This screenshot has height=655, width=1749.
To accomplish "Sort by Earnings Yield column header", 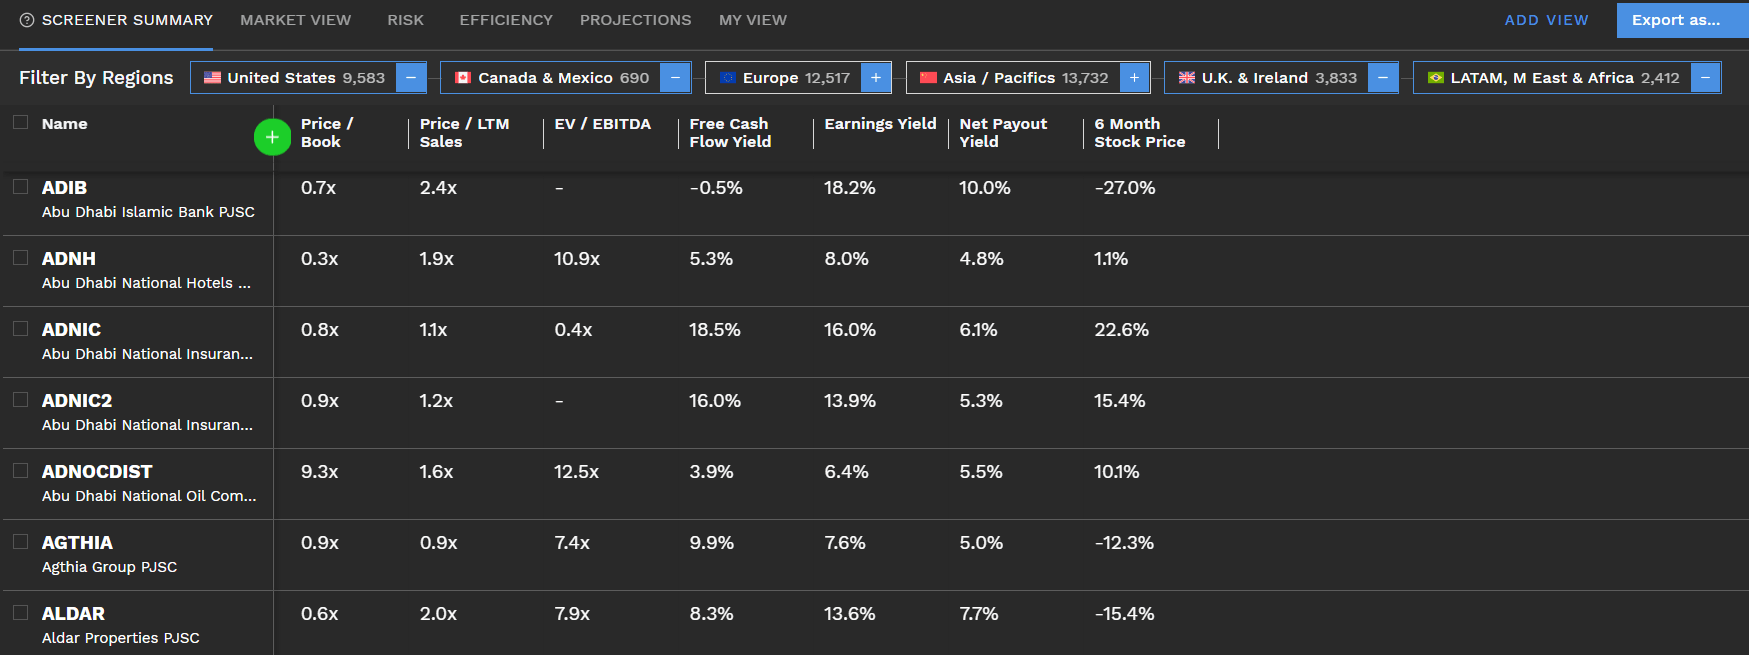I will pos(880,124).
